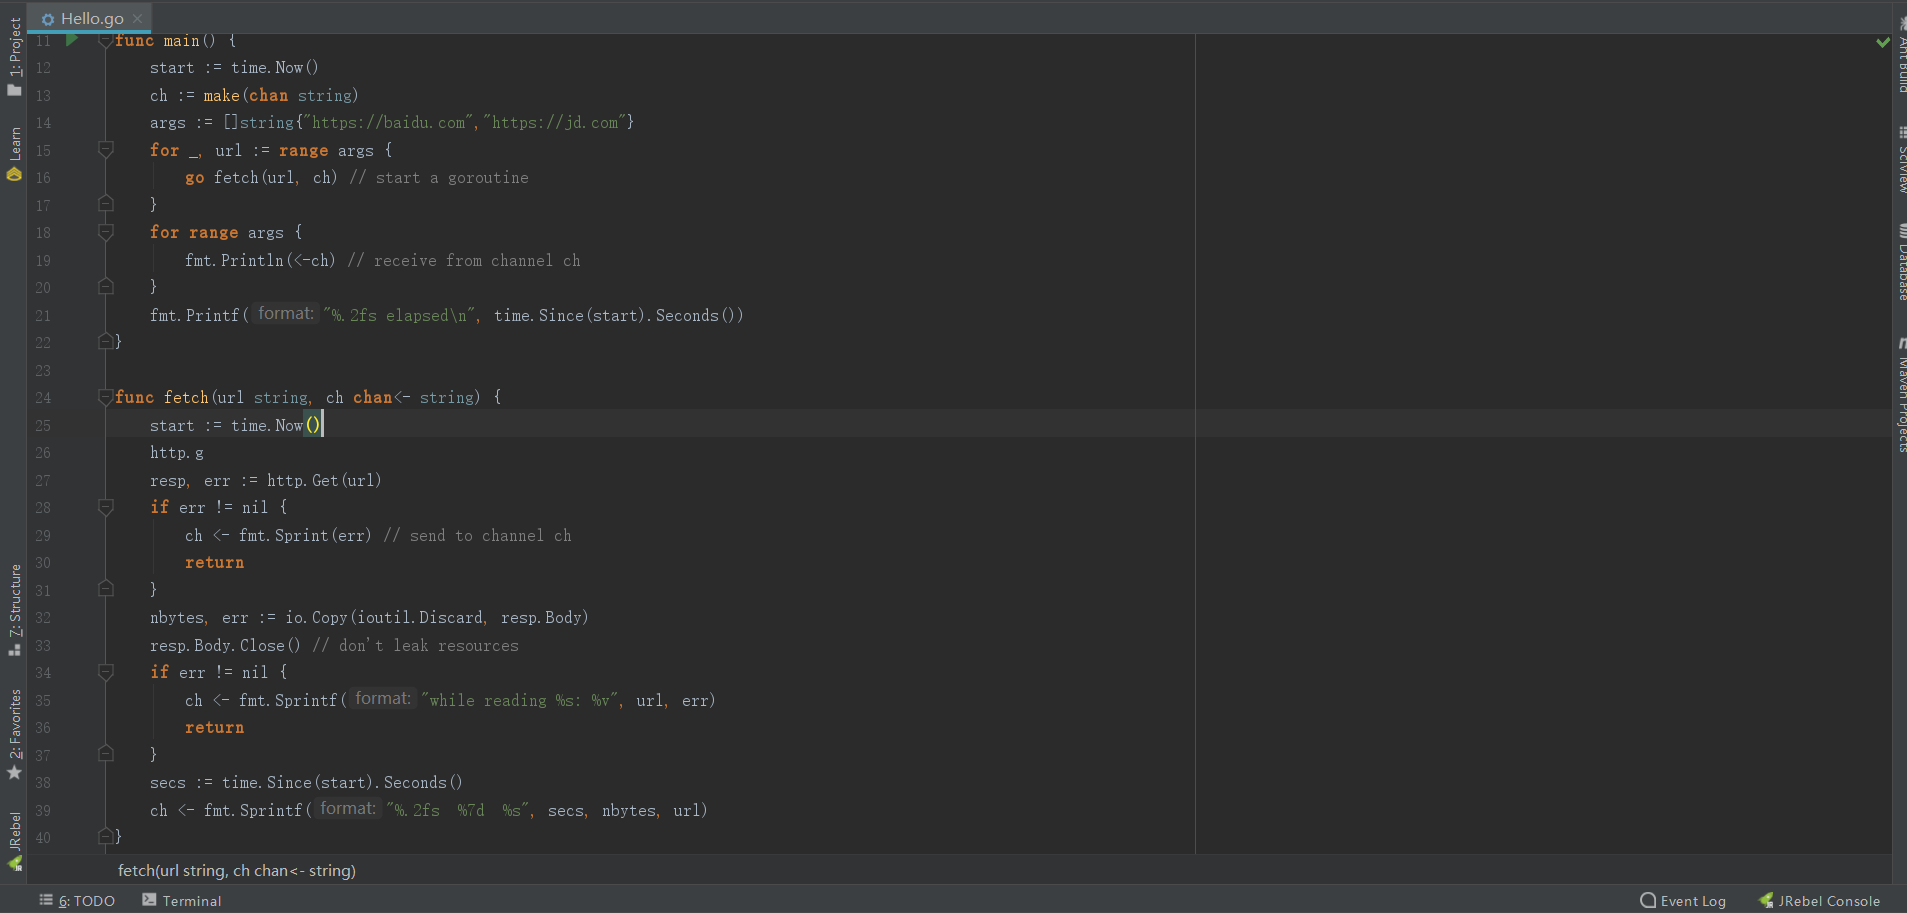Show the Structure tool window
The height and width of the screenshot is (913, 1907).
(x=14, y=610)
